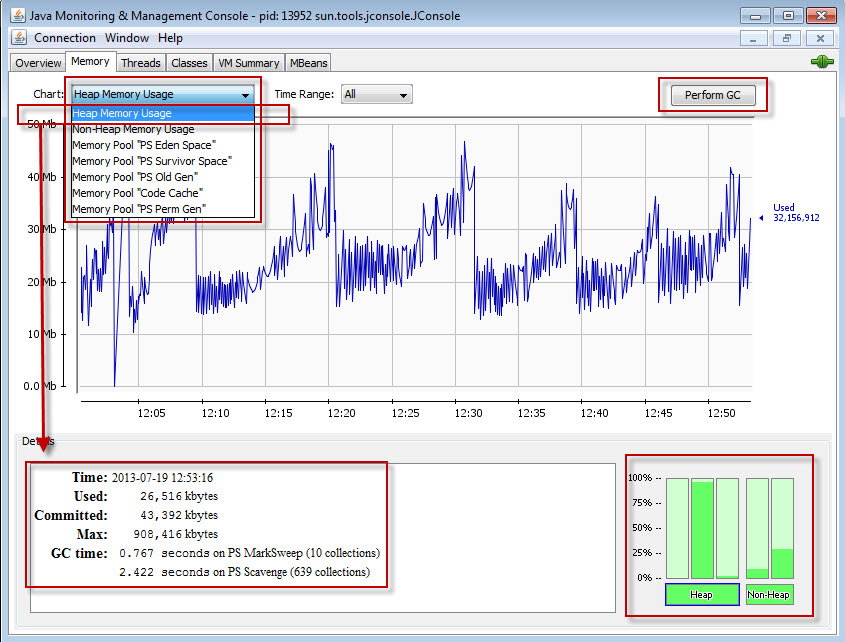Minimize the inner connection window
Image resolution: width=845 pixels, height=642 pixels.
pos(753,38)
